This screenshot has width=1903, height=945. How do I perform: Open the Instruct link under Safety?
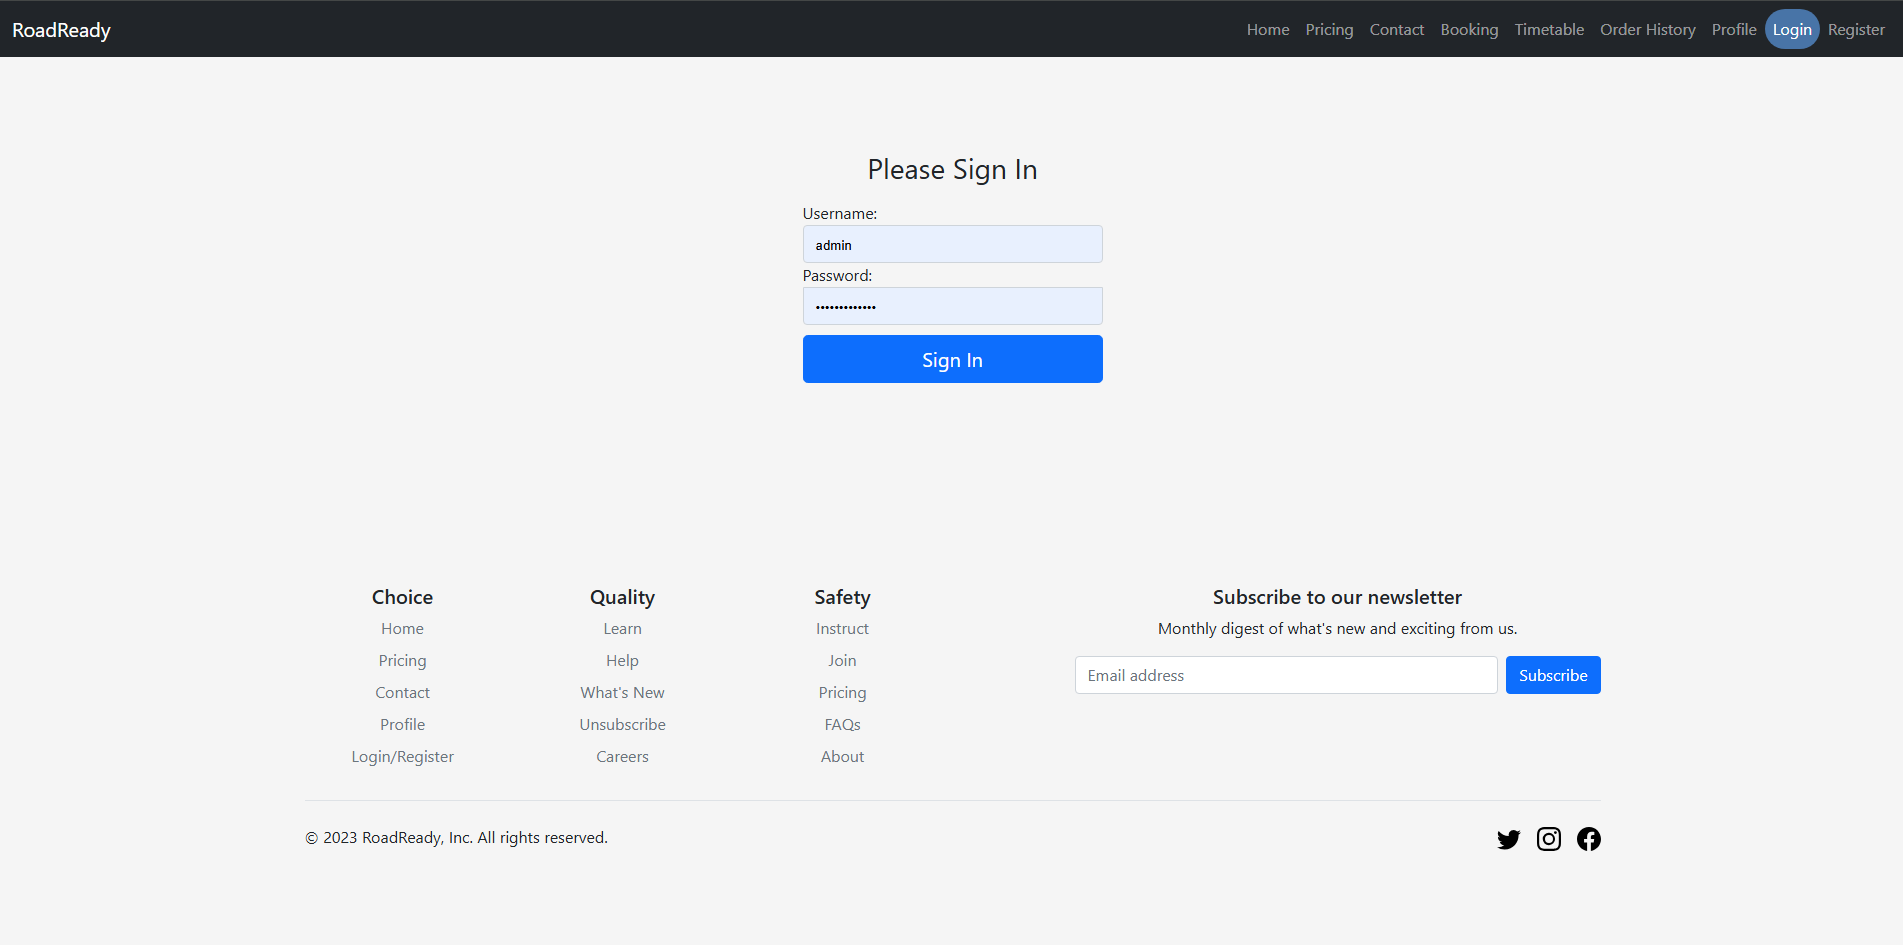click(842, 629)
